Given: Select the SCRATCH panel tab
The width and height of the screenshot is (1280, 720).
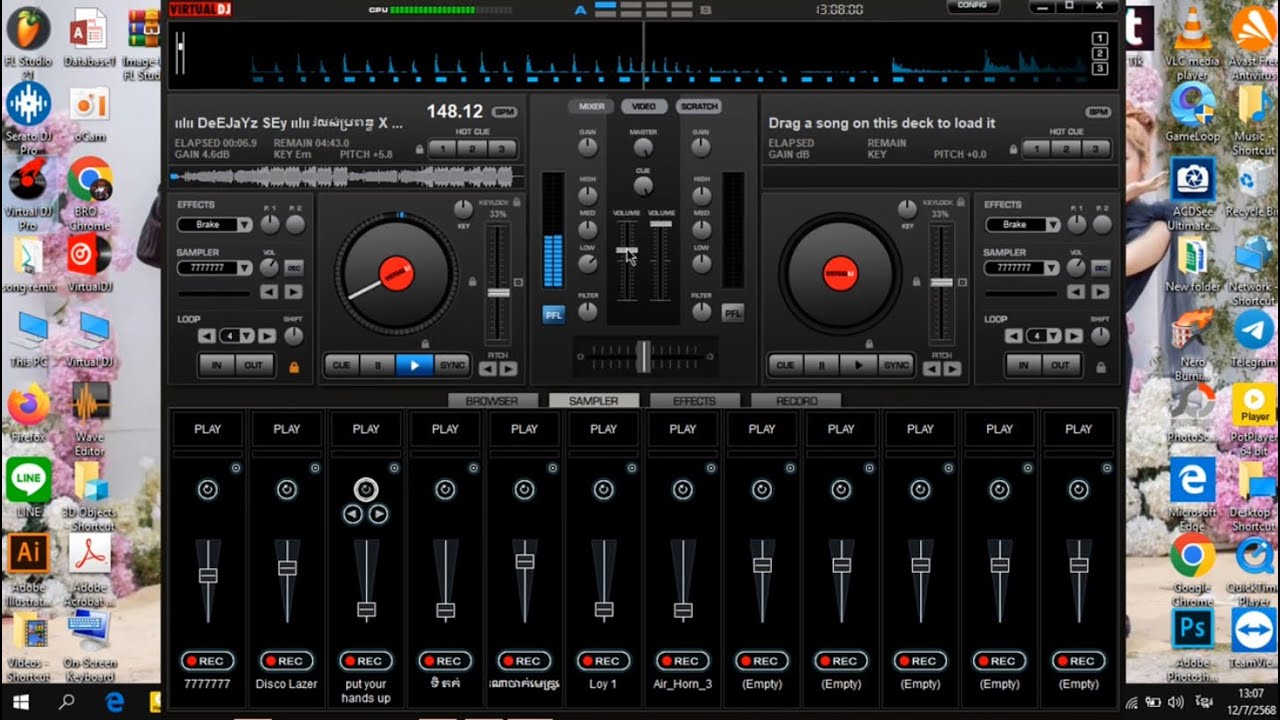Looking at the screenshot, I should [699, 106].
